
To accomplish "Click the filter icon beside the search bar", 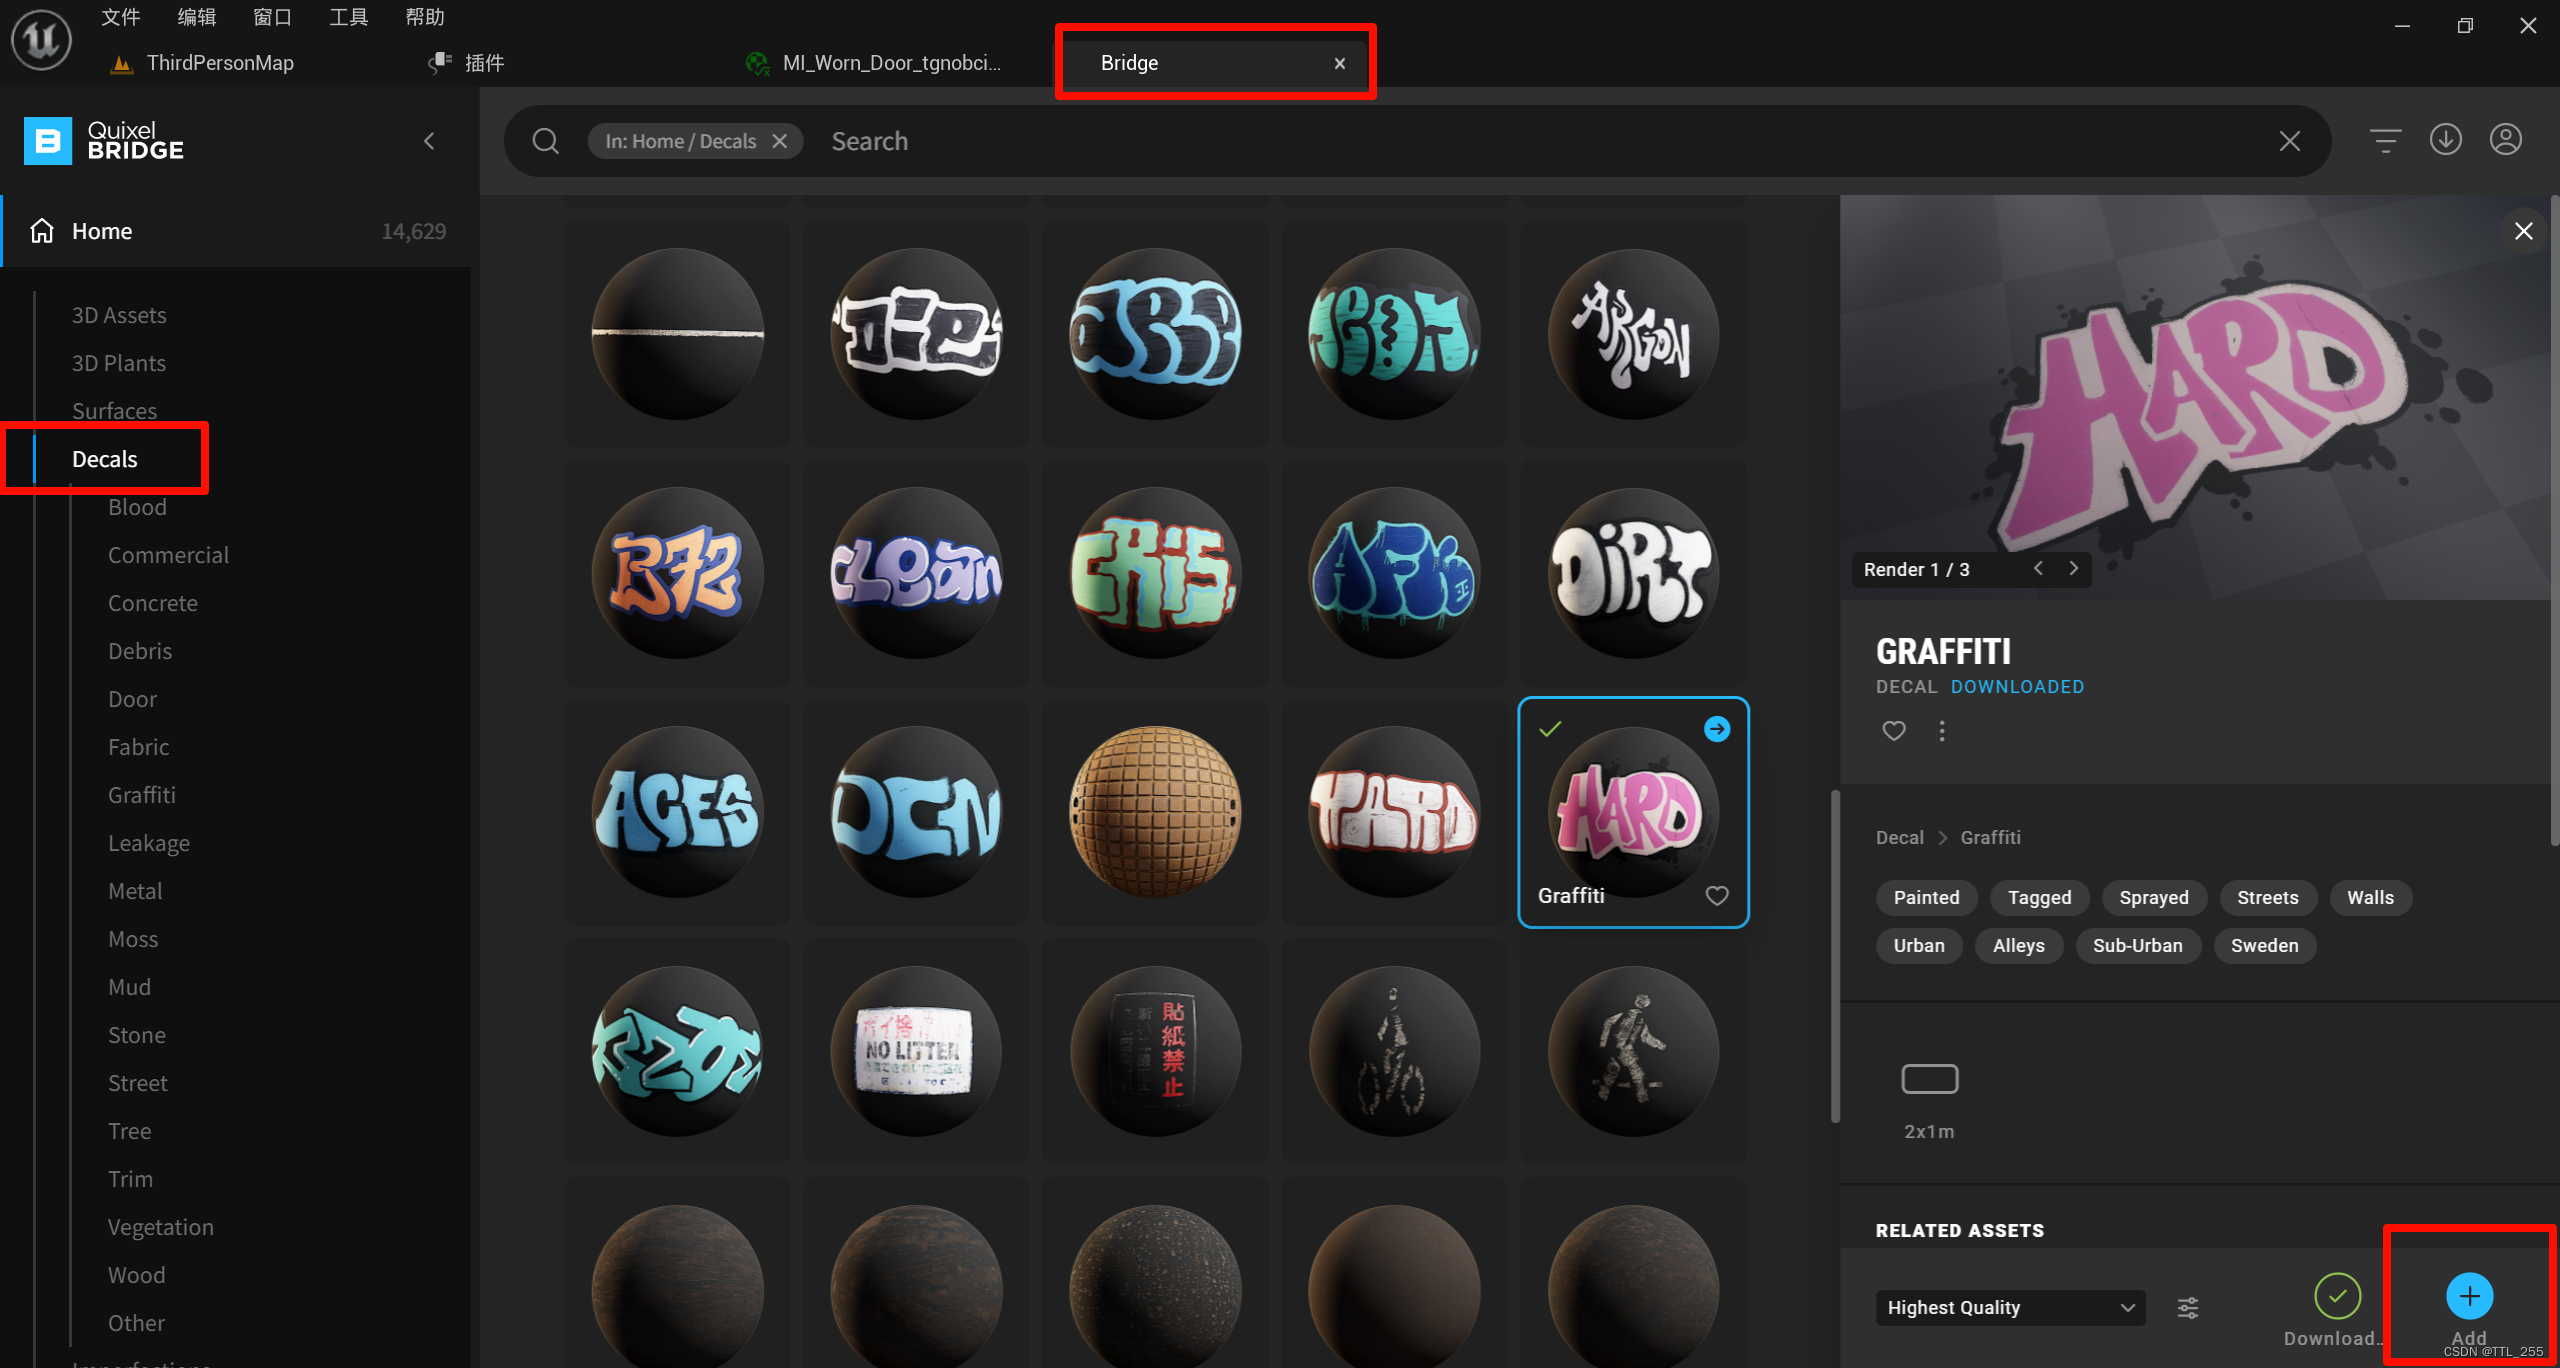I will click(2385, 141).
